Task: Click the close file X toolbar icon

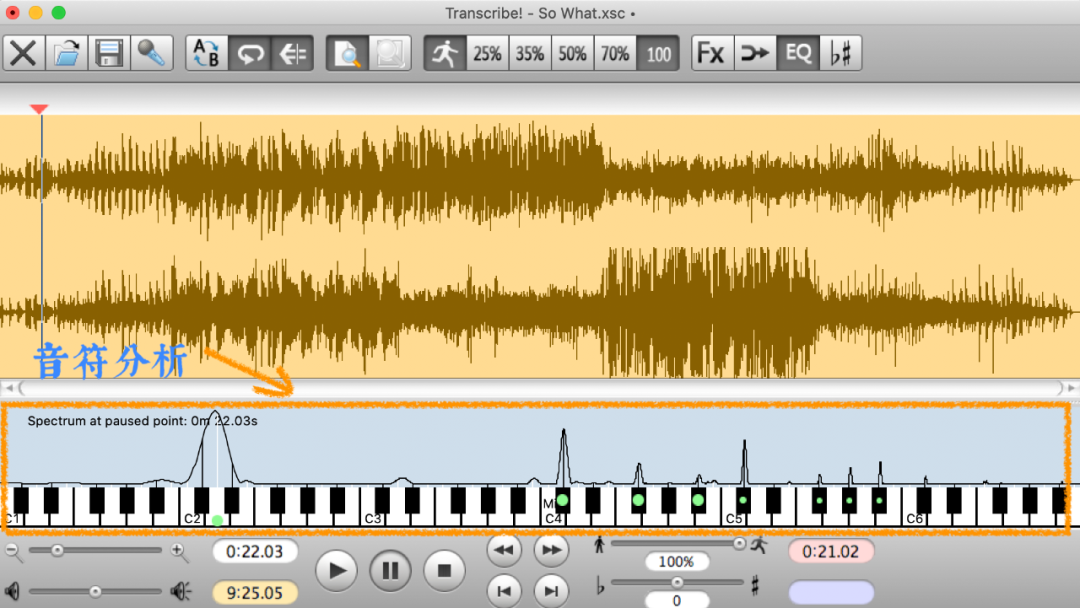Action: tap(23, 53)
